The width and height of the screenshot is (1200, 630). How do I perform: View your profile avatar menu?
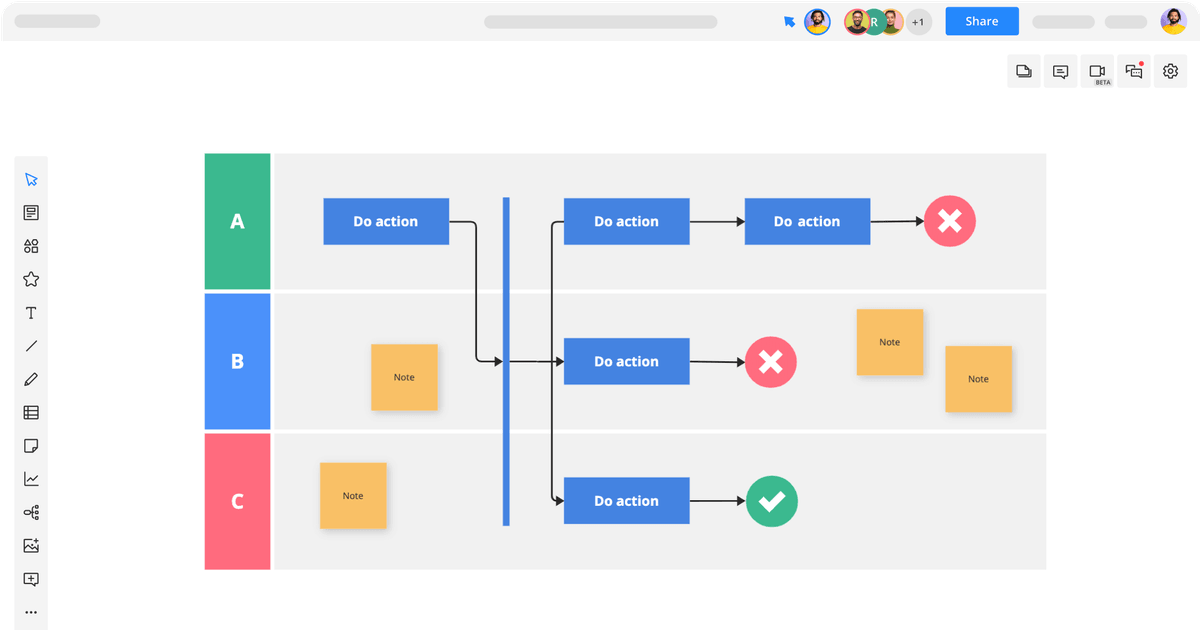click(x=1173, y=21)
